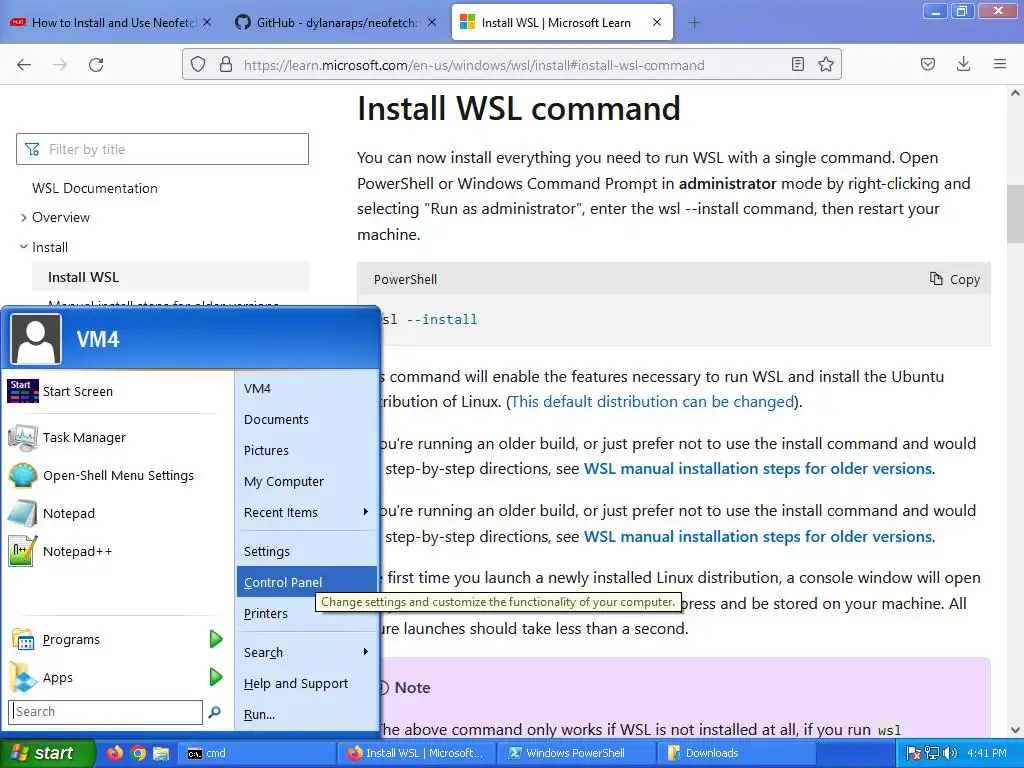The height and width of the screenshot is (768, 1024).
Task: Open Pictures folder in Start menu
Action: (306, 451)
